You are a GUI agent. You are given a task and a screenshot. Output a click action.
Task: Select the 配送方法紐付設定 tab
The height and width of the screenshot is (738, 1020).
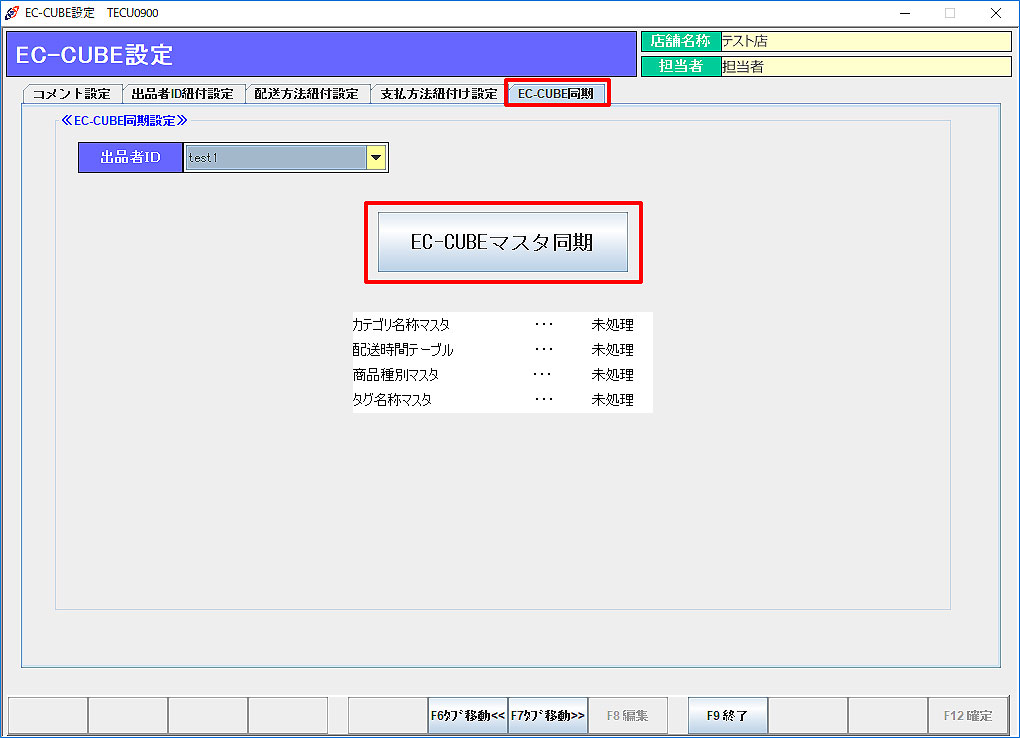(x=306, y=94)
